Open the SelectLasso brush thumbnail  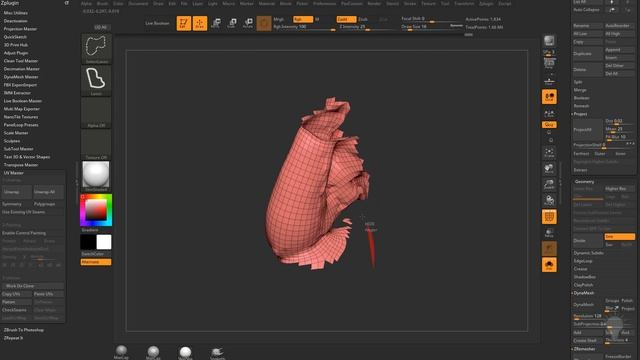(x=96, y=49)
